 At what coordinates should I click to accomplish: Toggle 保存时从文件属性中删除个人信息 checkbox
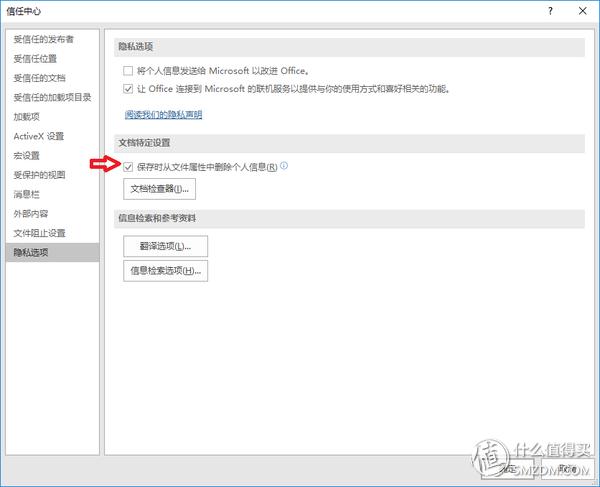tap(128, 167)
